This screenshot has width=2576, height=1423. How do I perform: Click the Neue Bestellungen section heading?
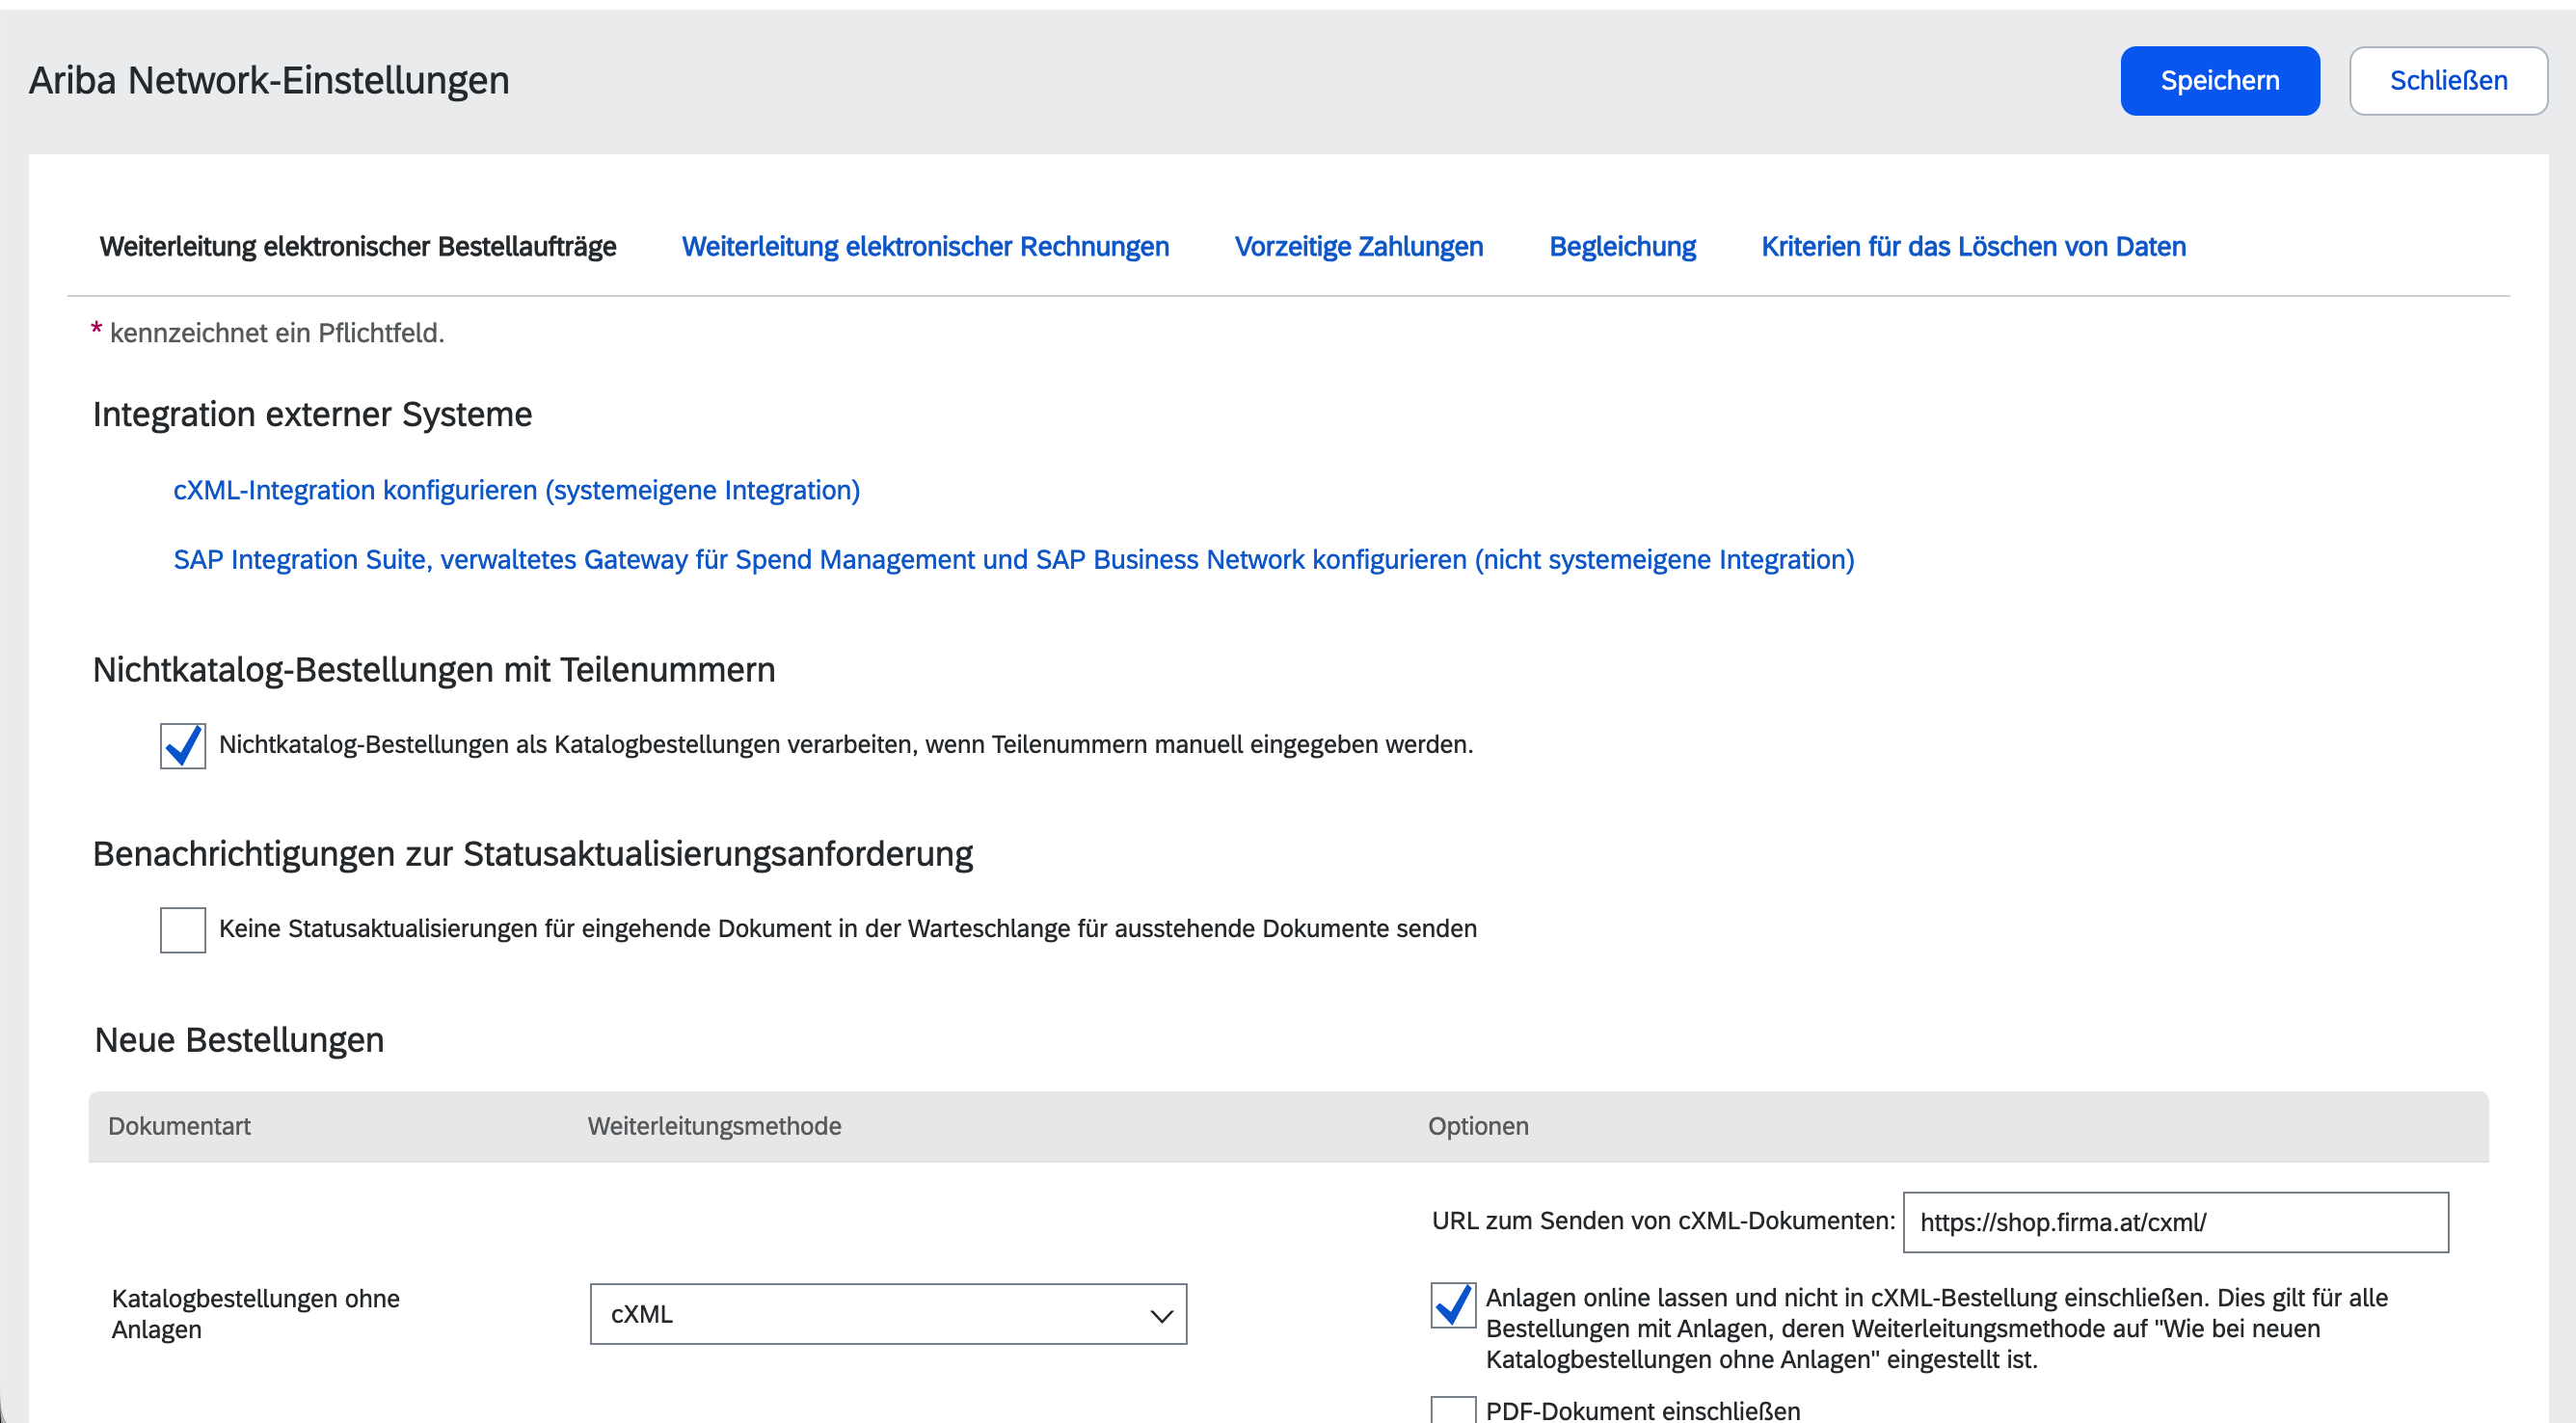tap(239, 1040)
